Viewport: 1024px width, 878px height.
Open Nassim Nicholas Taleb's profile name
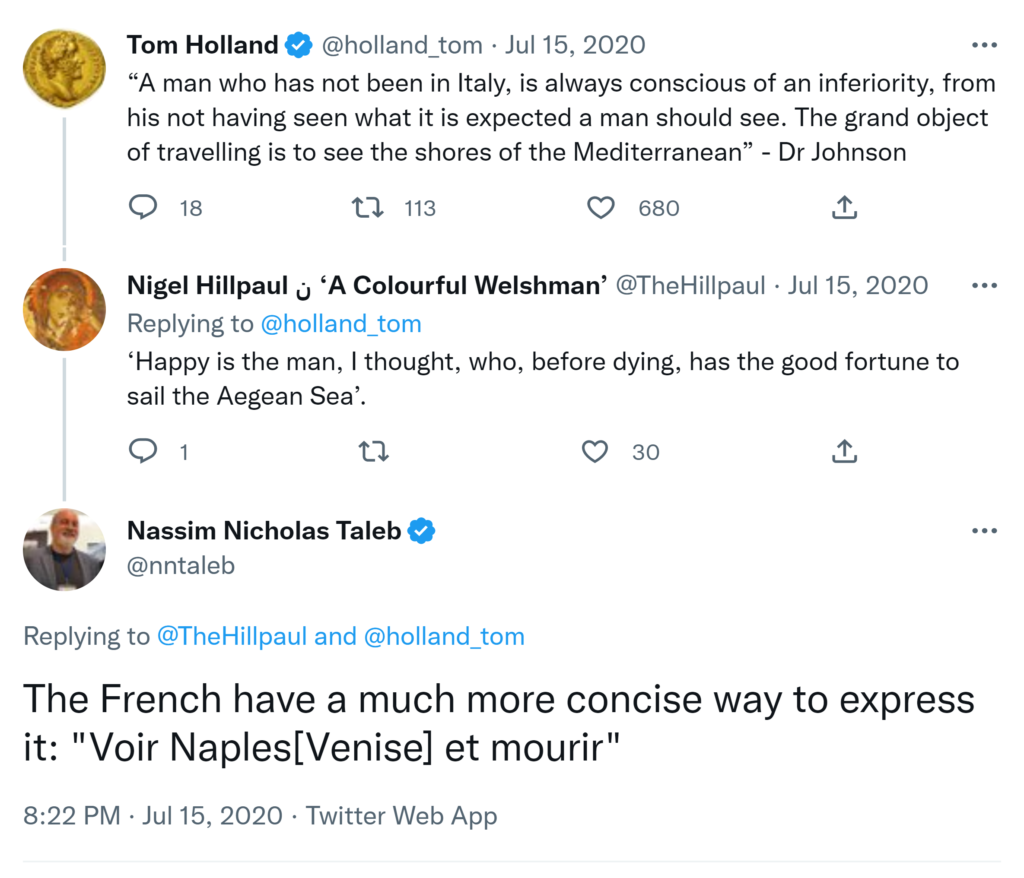tap(264, 531)
